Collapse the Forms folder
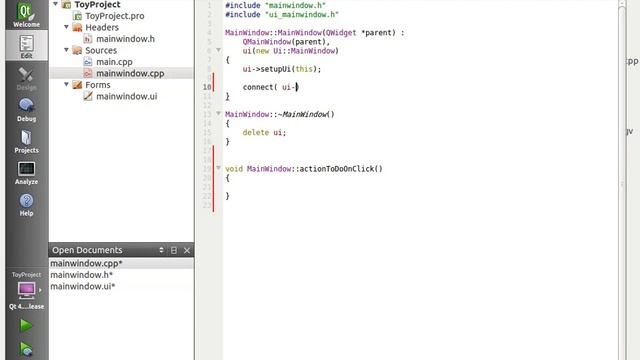 click(x=66, y=84)
